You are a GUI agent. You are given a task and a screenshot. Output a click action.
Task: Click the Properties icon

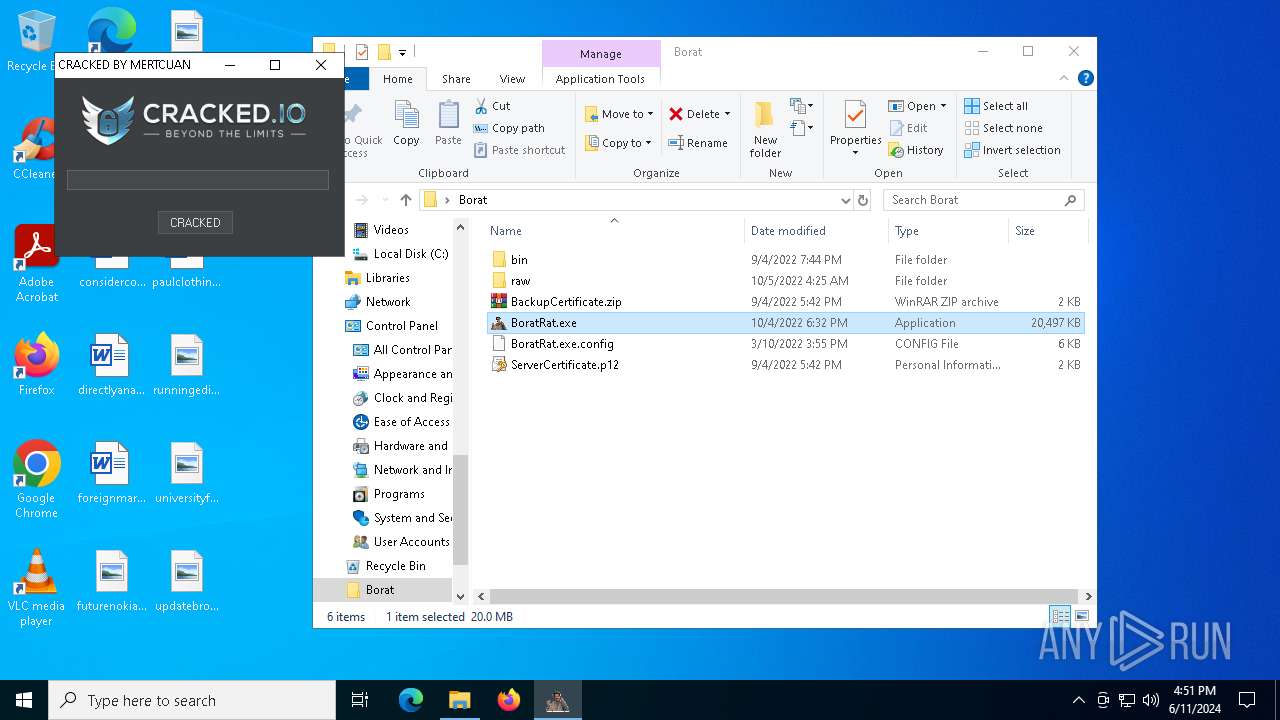(x=855, y=116)
